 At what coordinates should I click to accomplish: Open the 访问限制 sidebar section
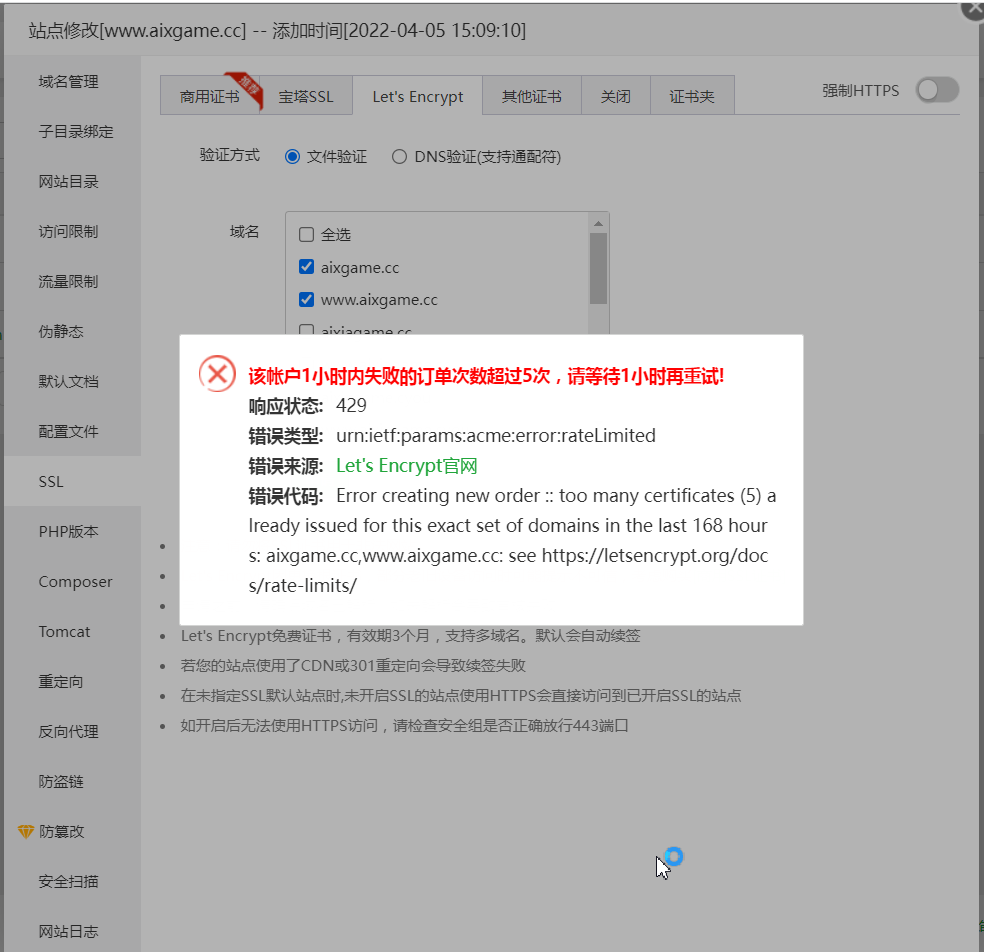[x=68, y=232]
